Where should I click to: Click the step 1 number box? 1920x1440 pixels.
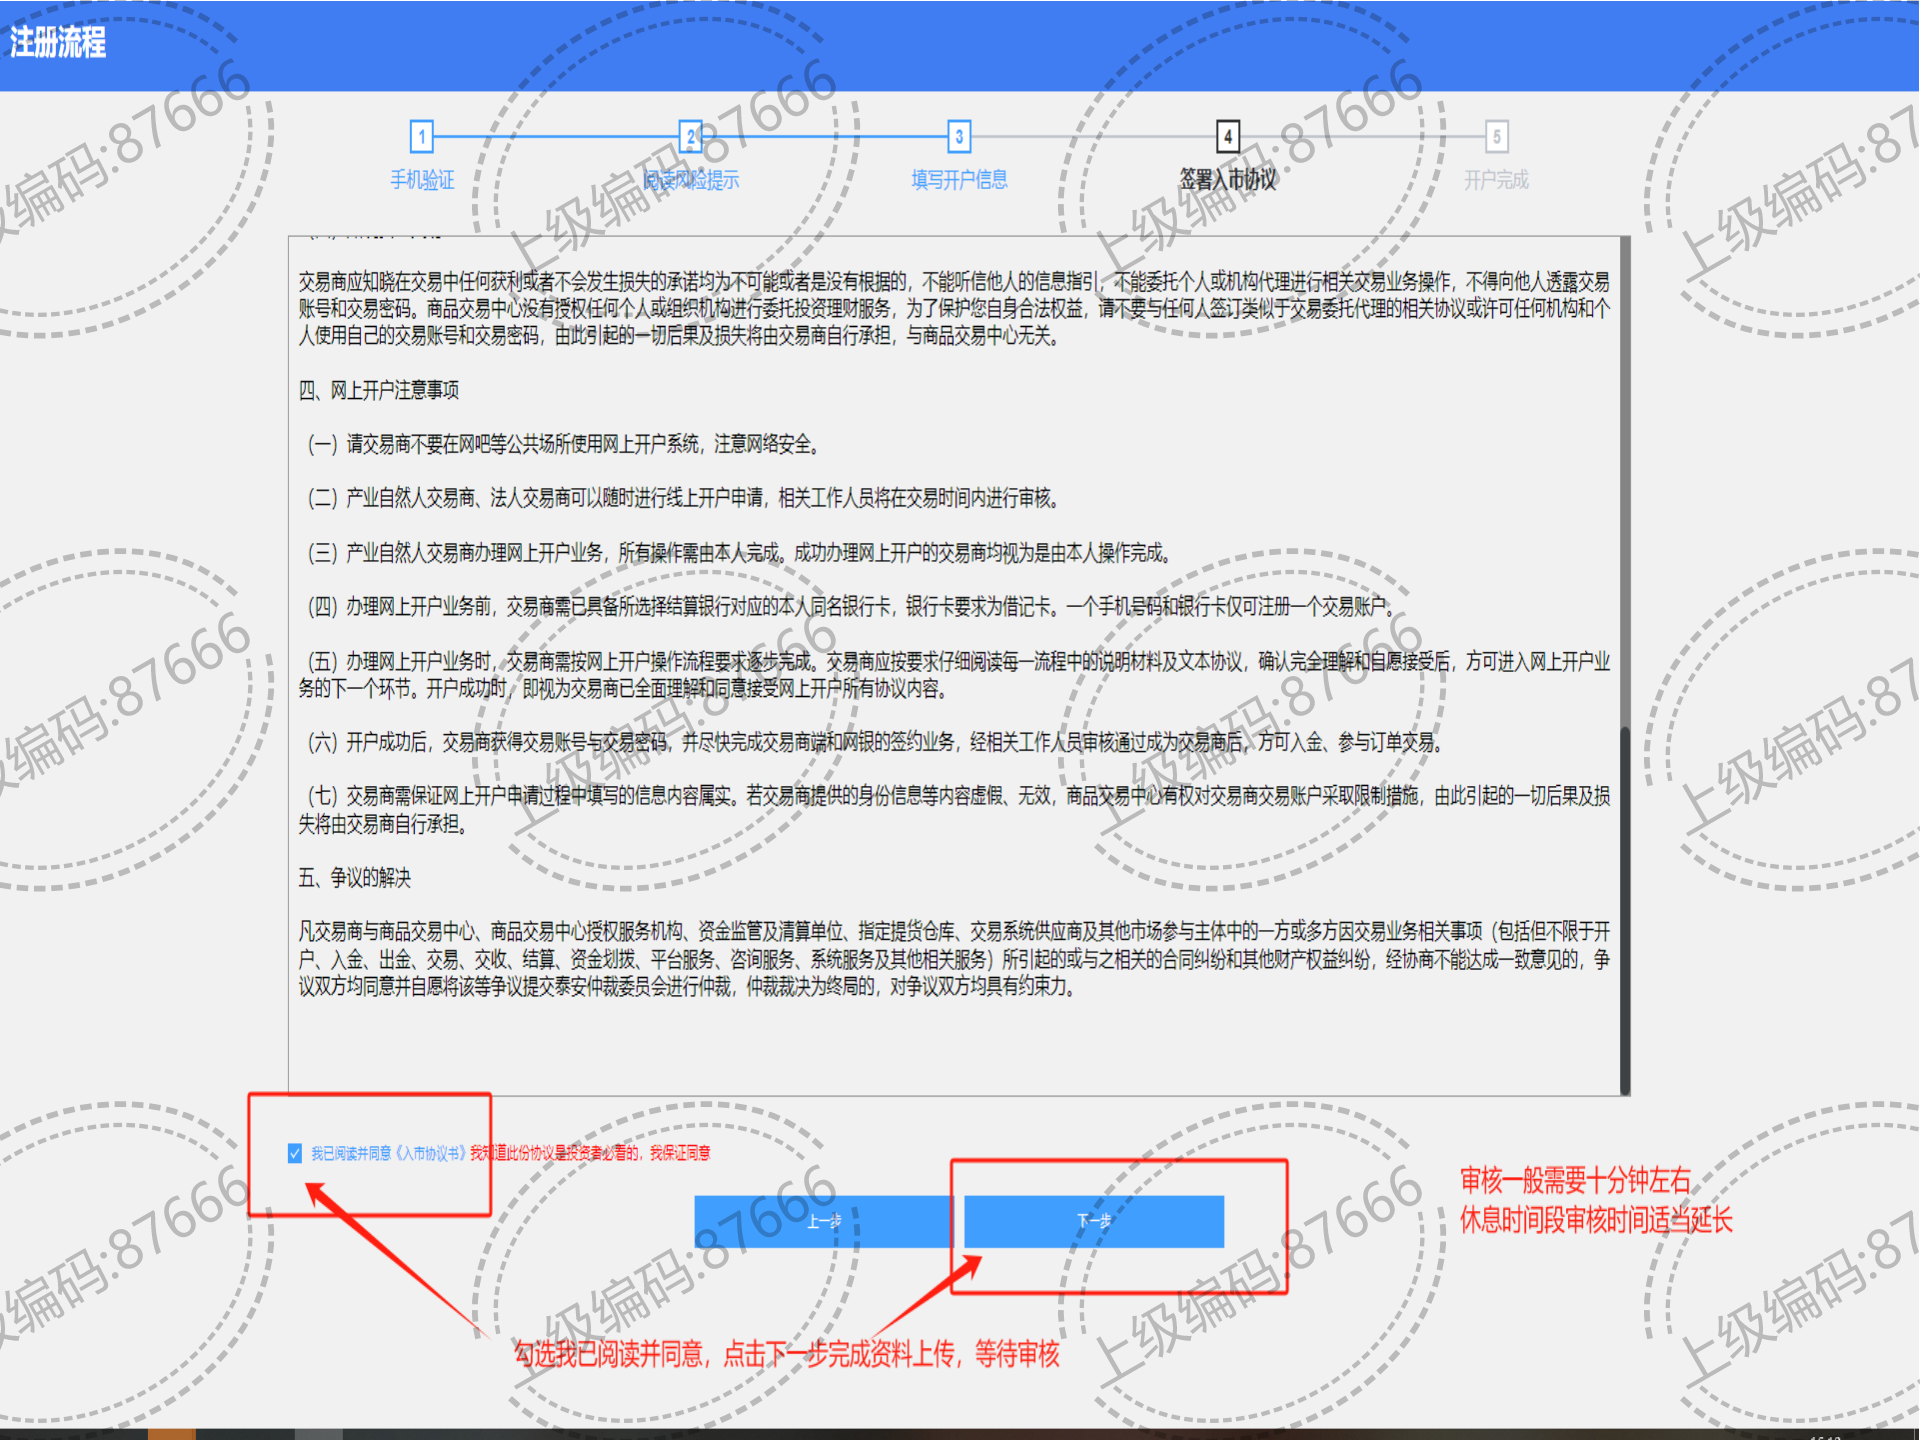tap(422, 136)
